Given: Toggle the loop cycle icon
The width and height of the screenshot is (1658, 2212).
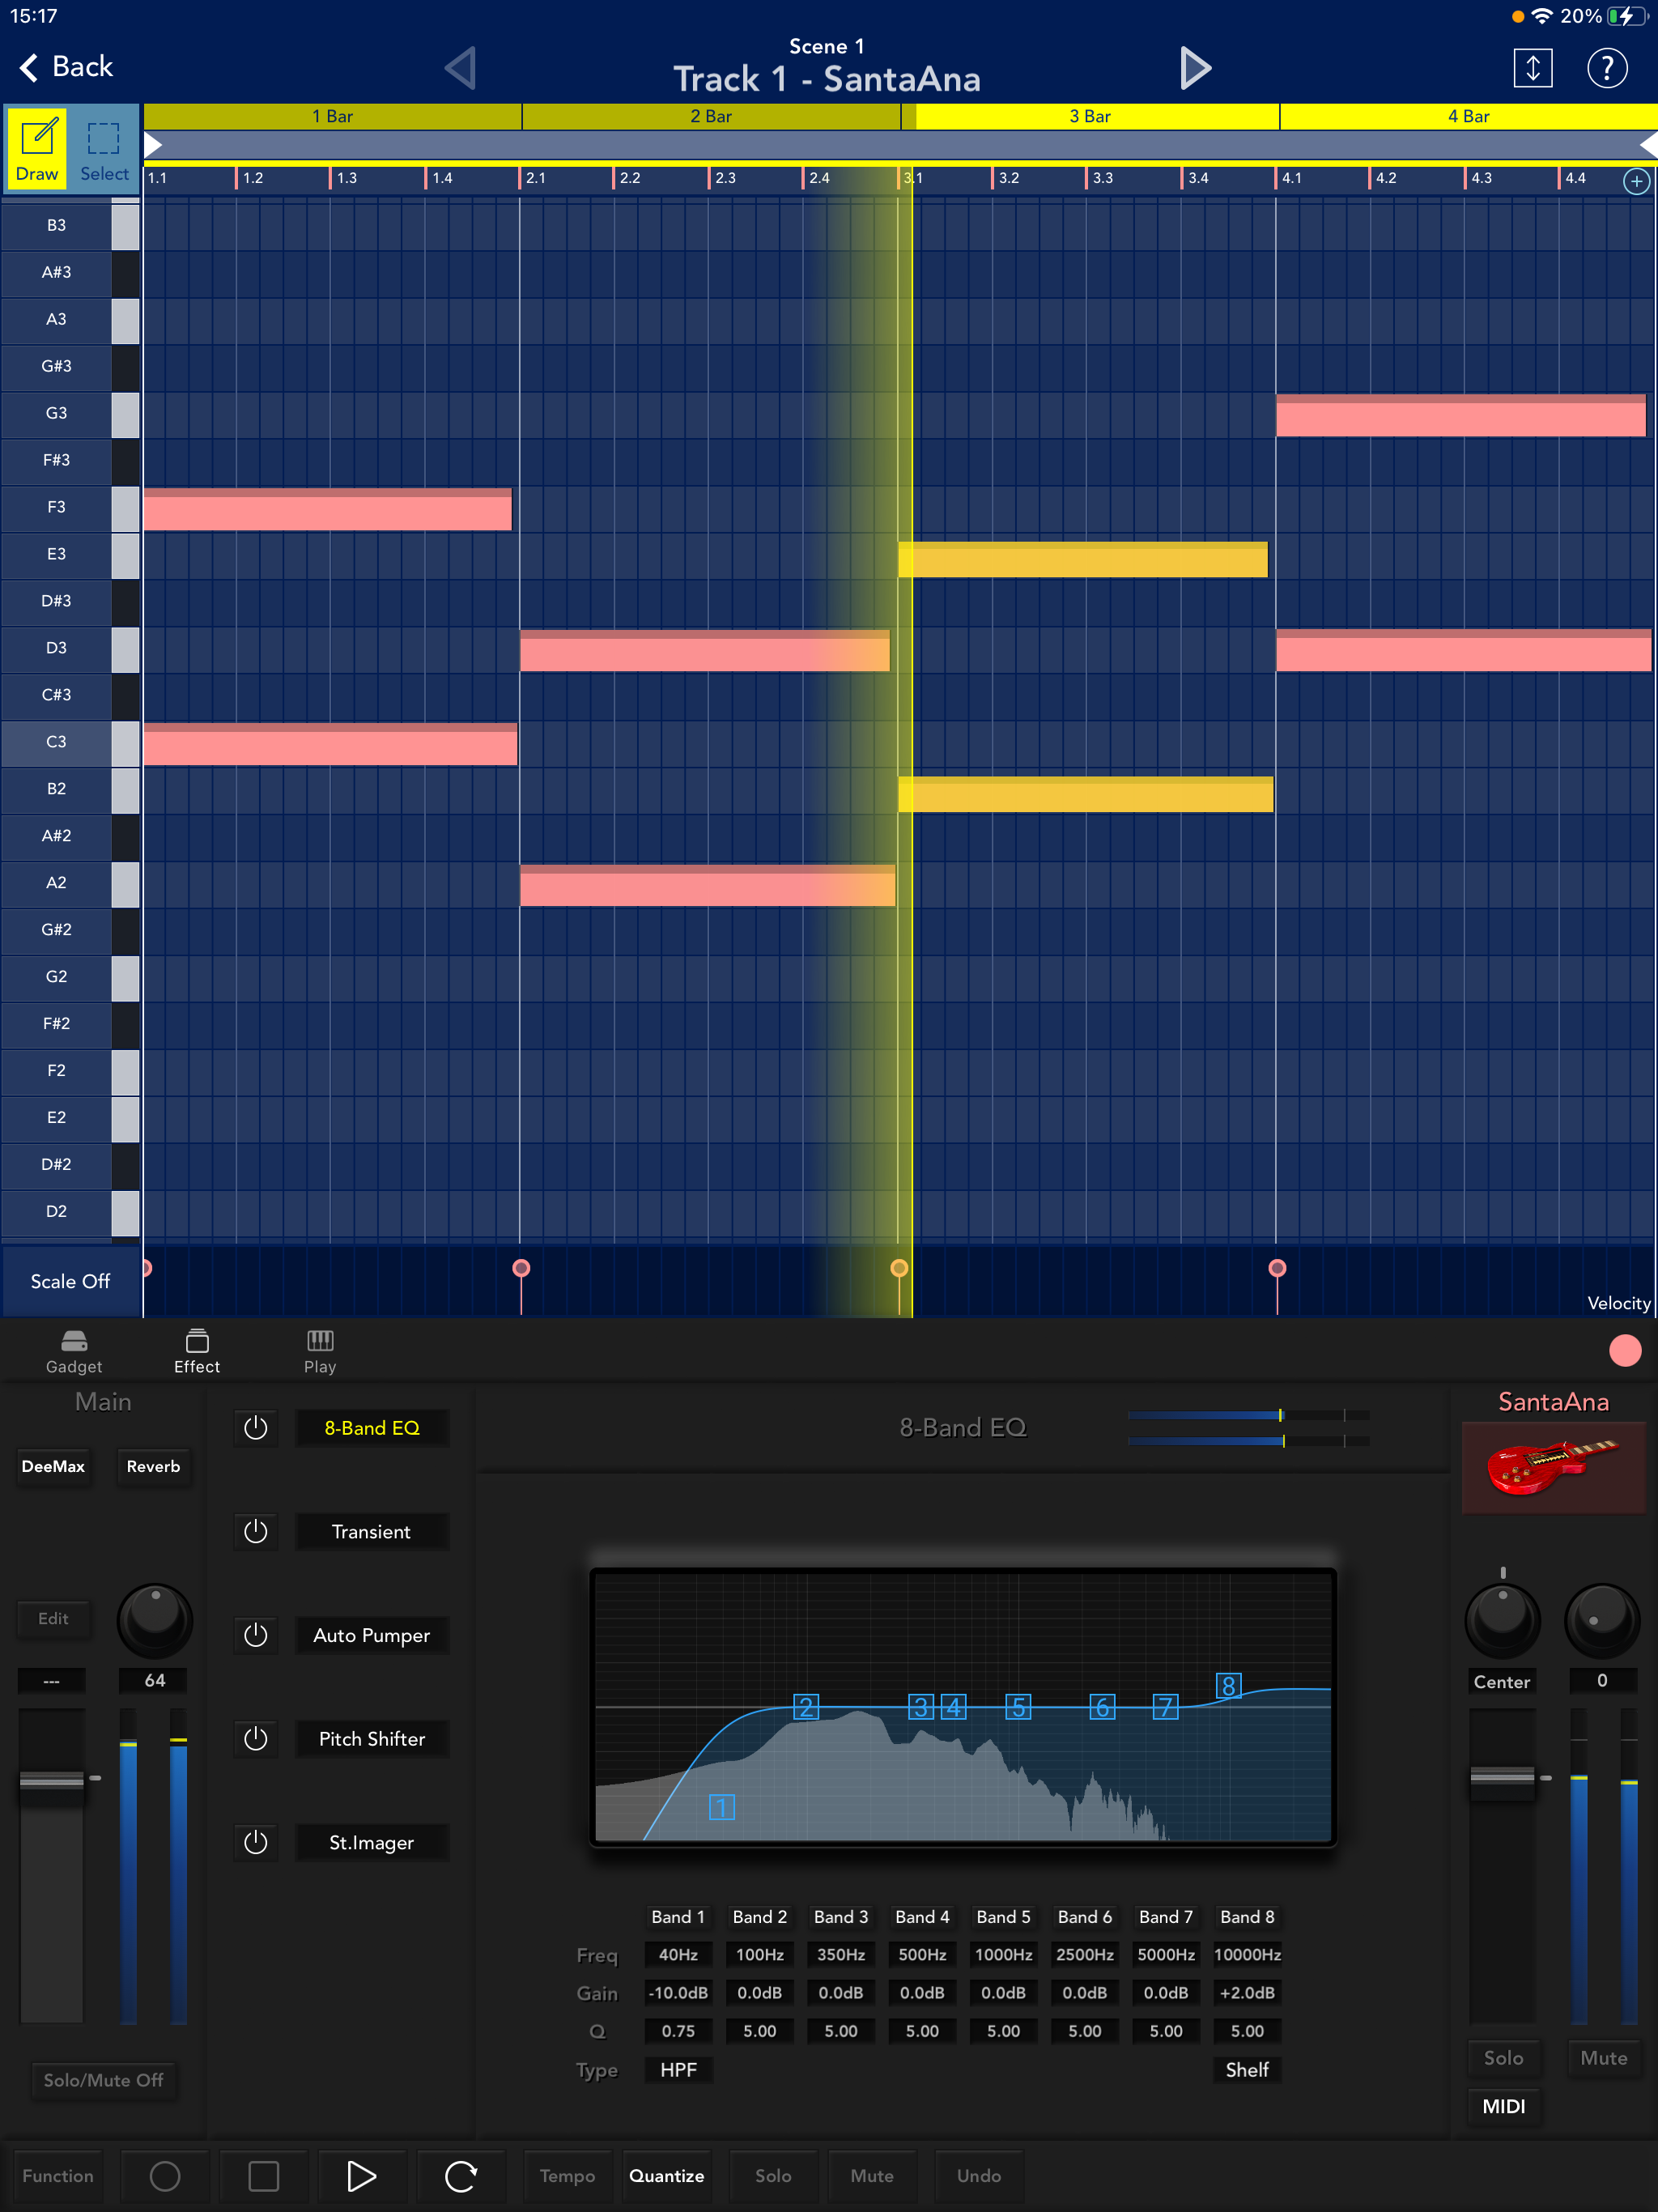Looking at the screenshot, I should point(460,2176).
